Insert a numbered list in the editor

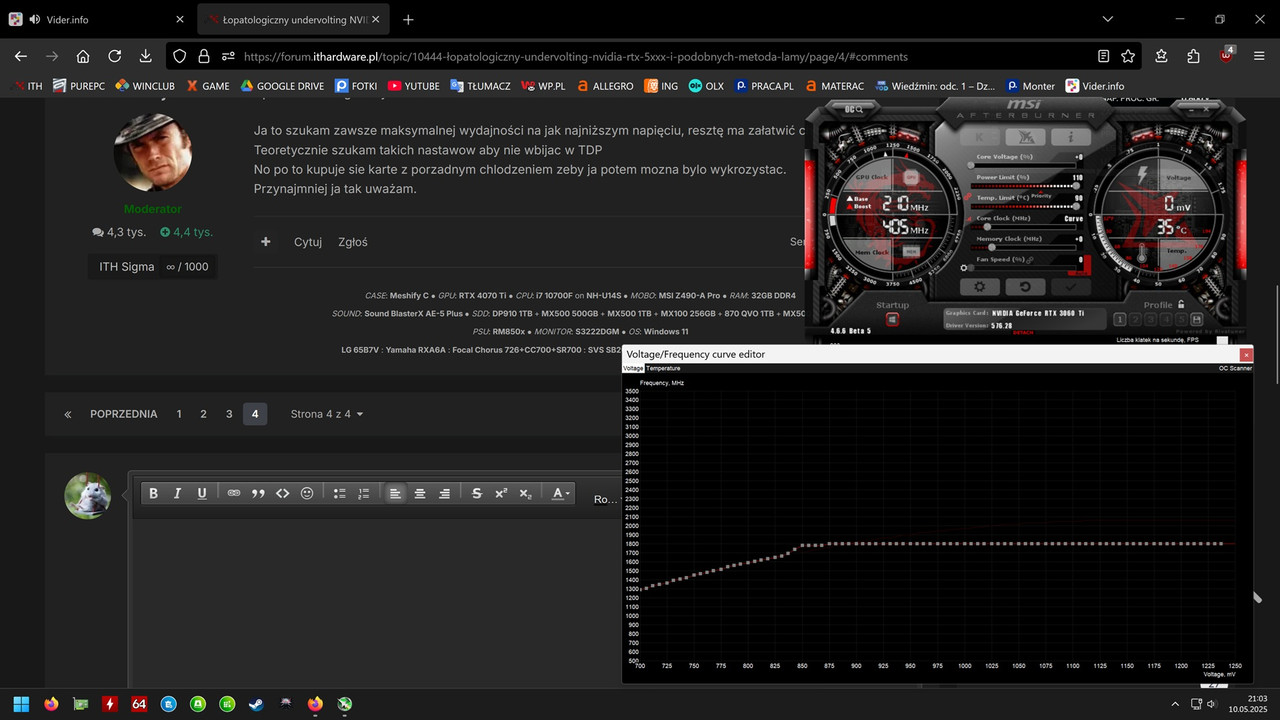(363, 493)
